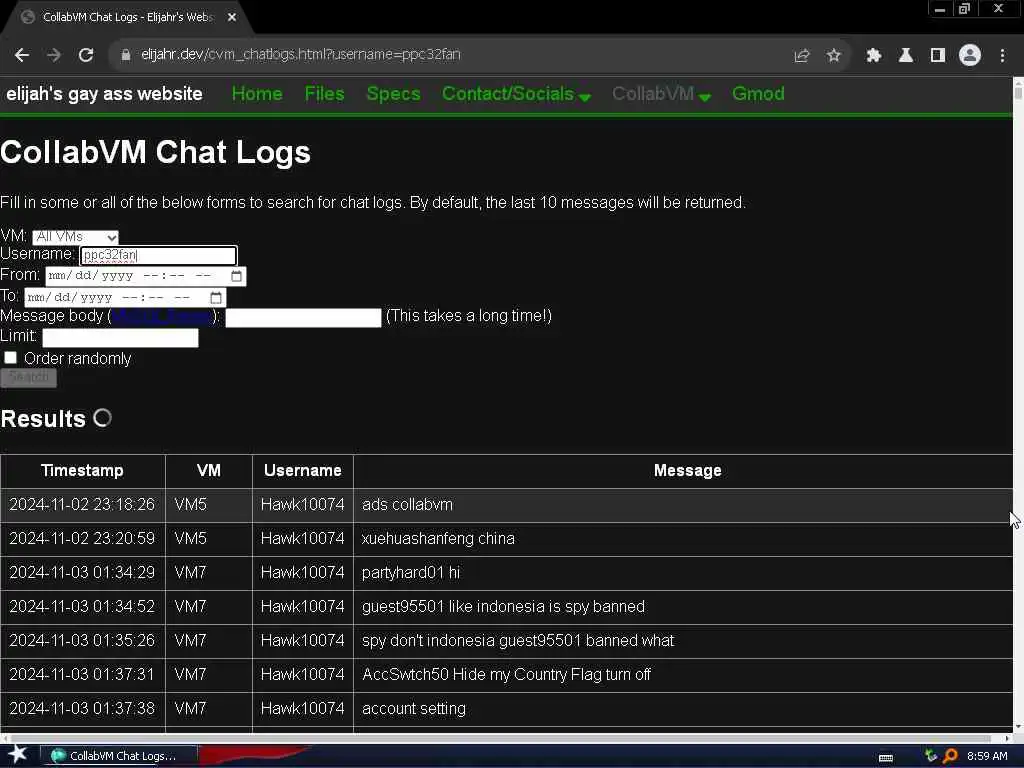Select message 'AccSwtch50 Hide my Country Flag turn off'
The height and width of the screenshot is (768, 1024).
pos(506,675)
